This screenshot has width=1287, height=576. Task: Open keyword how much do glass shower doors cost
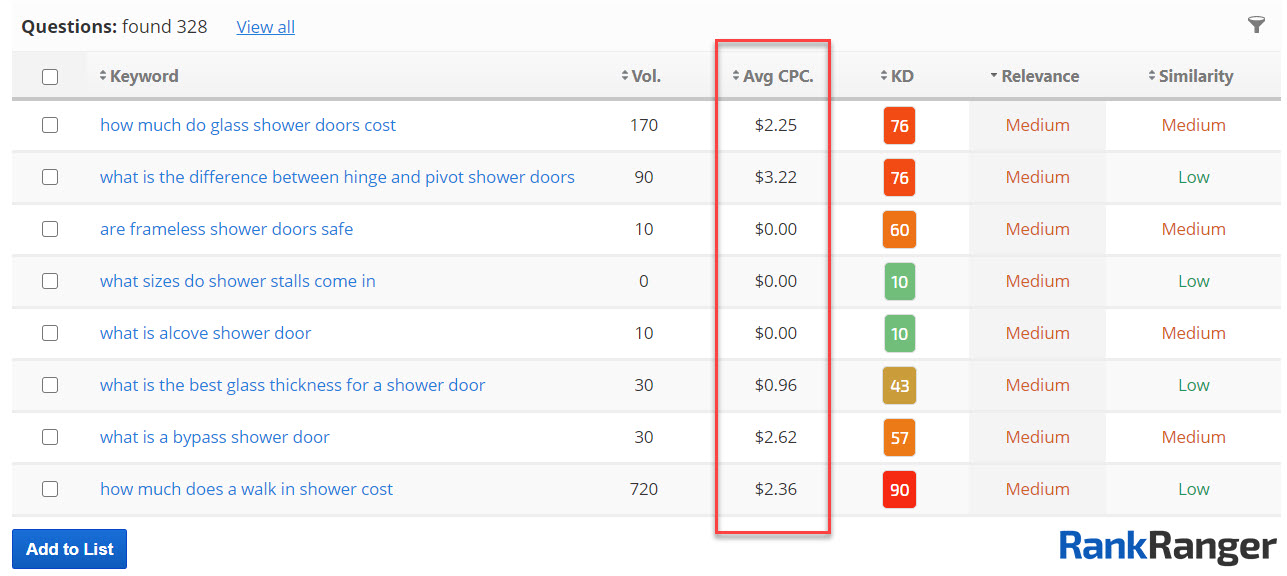248,125
